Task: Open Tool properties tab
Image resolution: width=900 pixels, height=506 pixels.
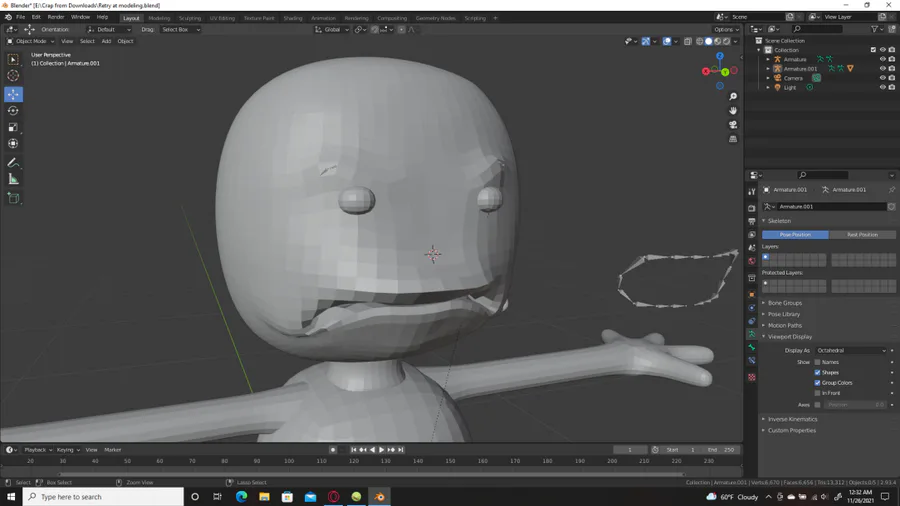Action: pos(751,192)
